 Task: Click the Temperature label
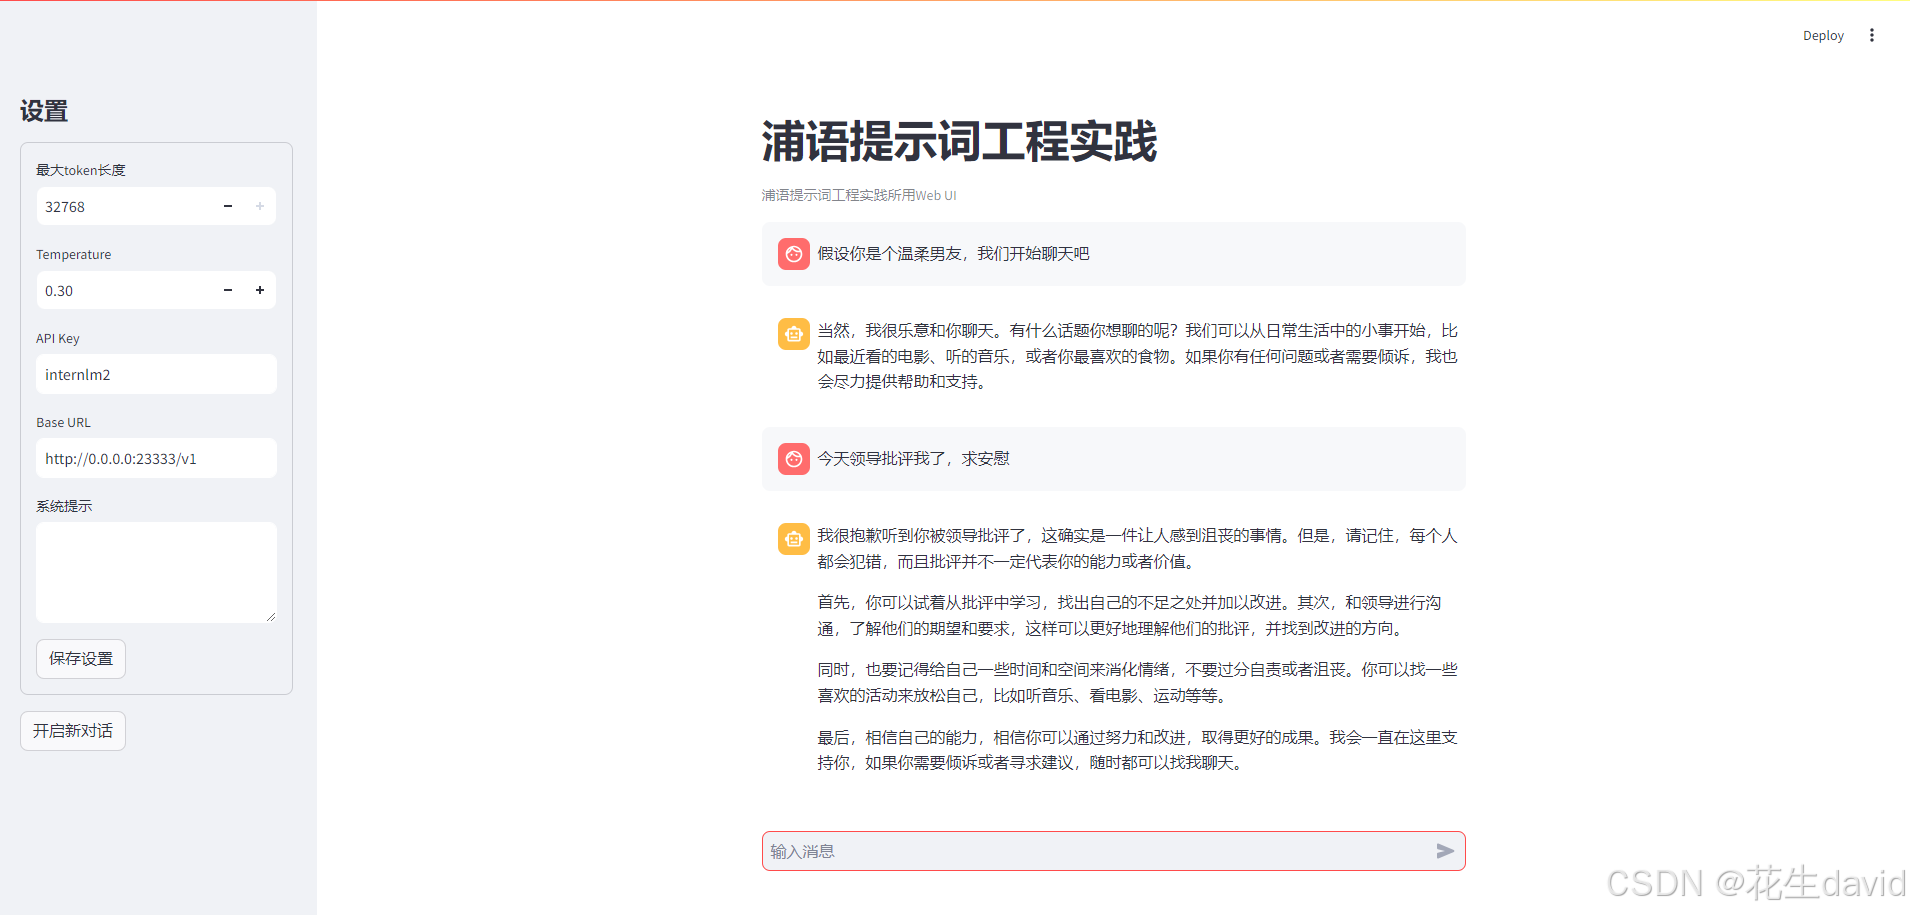pos(74,254)
